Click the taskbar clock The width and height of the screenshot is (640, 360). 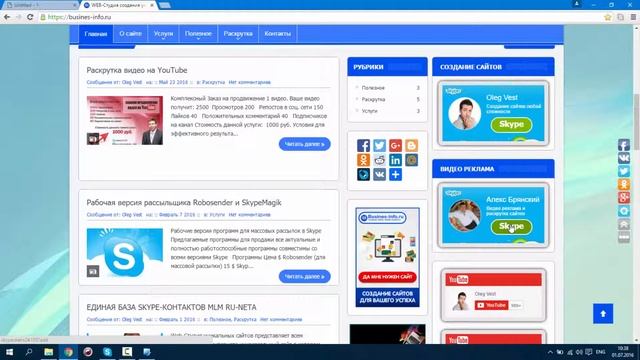[623, 352]
